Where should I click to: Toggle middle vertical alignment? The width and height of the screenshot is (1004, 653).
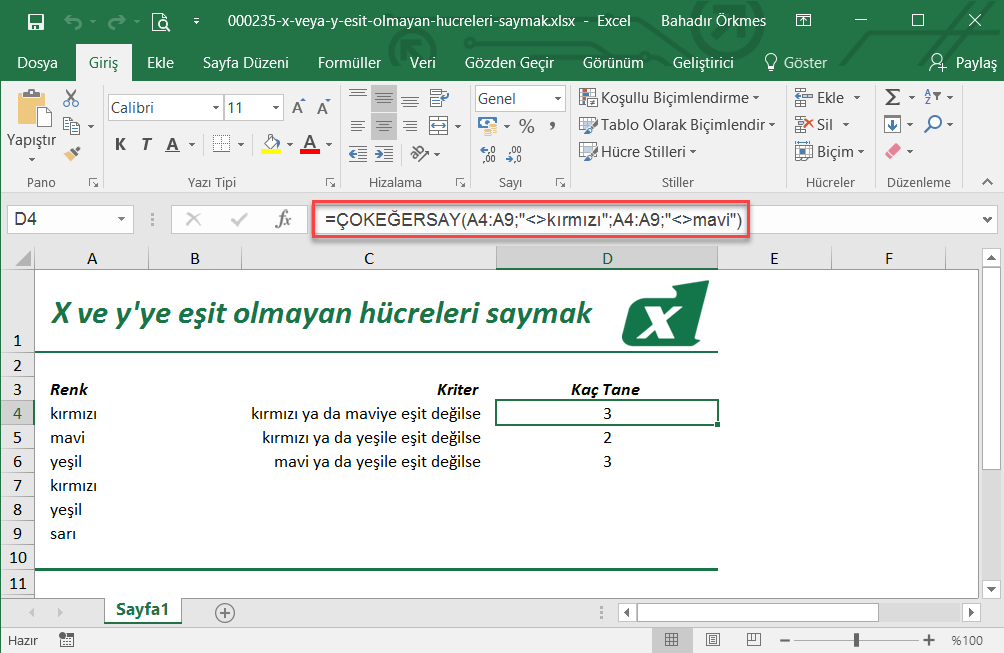(x=384, y=99)
